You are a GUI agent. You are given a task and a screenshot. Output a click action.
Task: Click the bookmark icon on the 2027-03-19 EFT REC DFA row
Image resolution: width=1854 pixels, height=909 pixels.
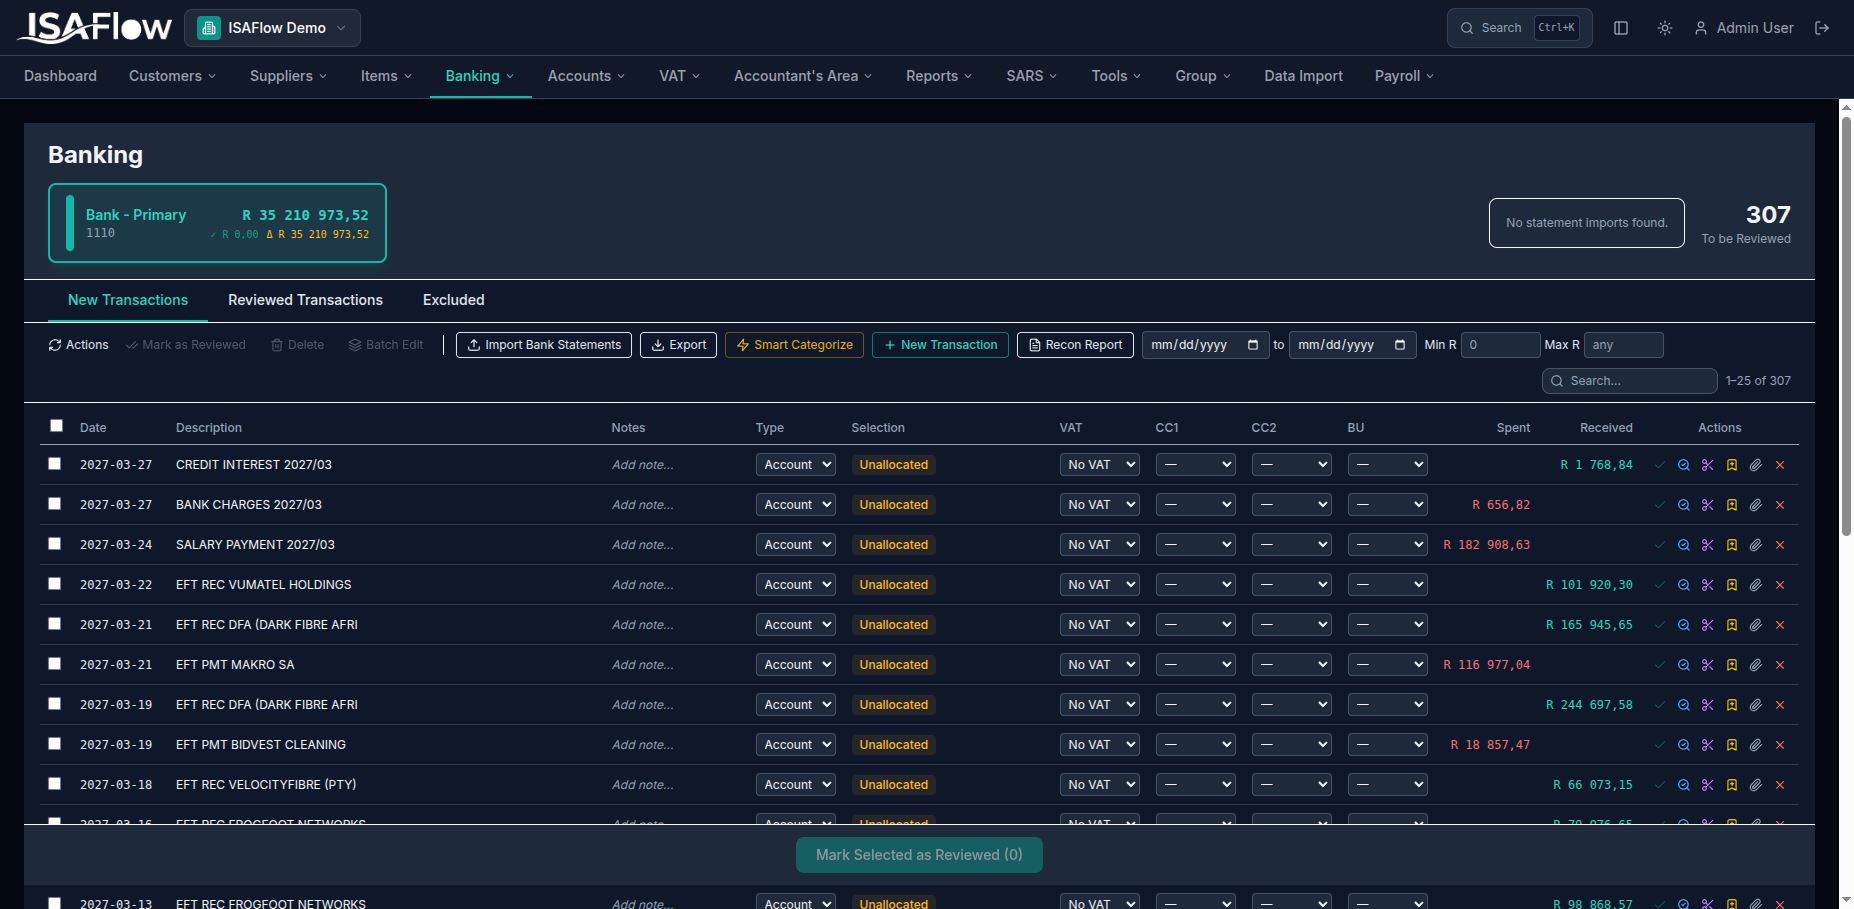point(1732,705)
